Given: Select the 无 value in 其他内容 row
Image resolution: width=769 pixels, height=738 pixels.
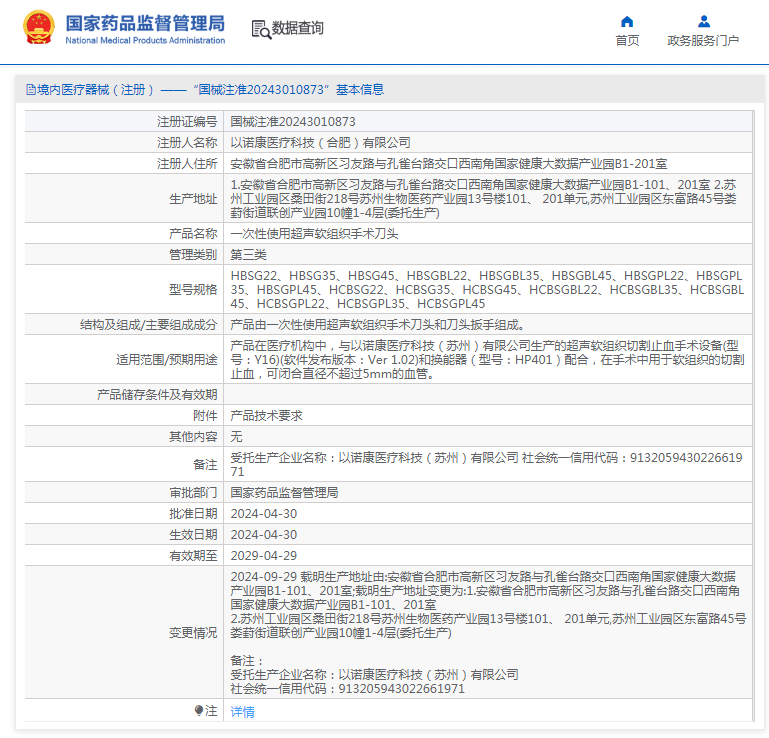Looking at the screenshot, I should coord(236,436).
